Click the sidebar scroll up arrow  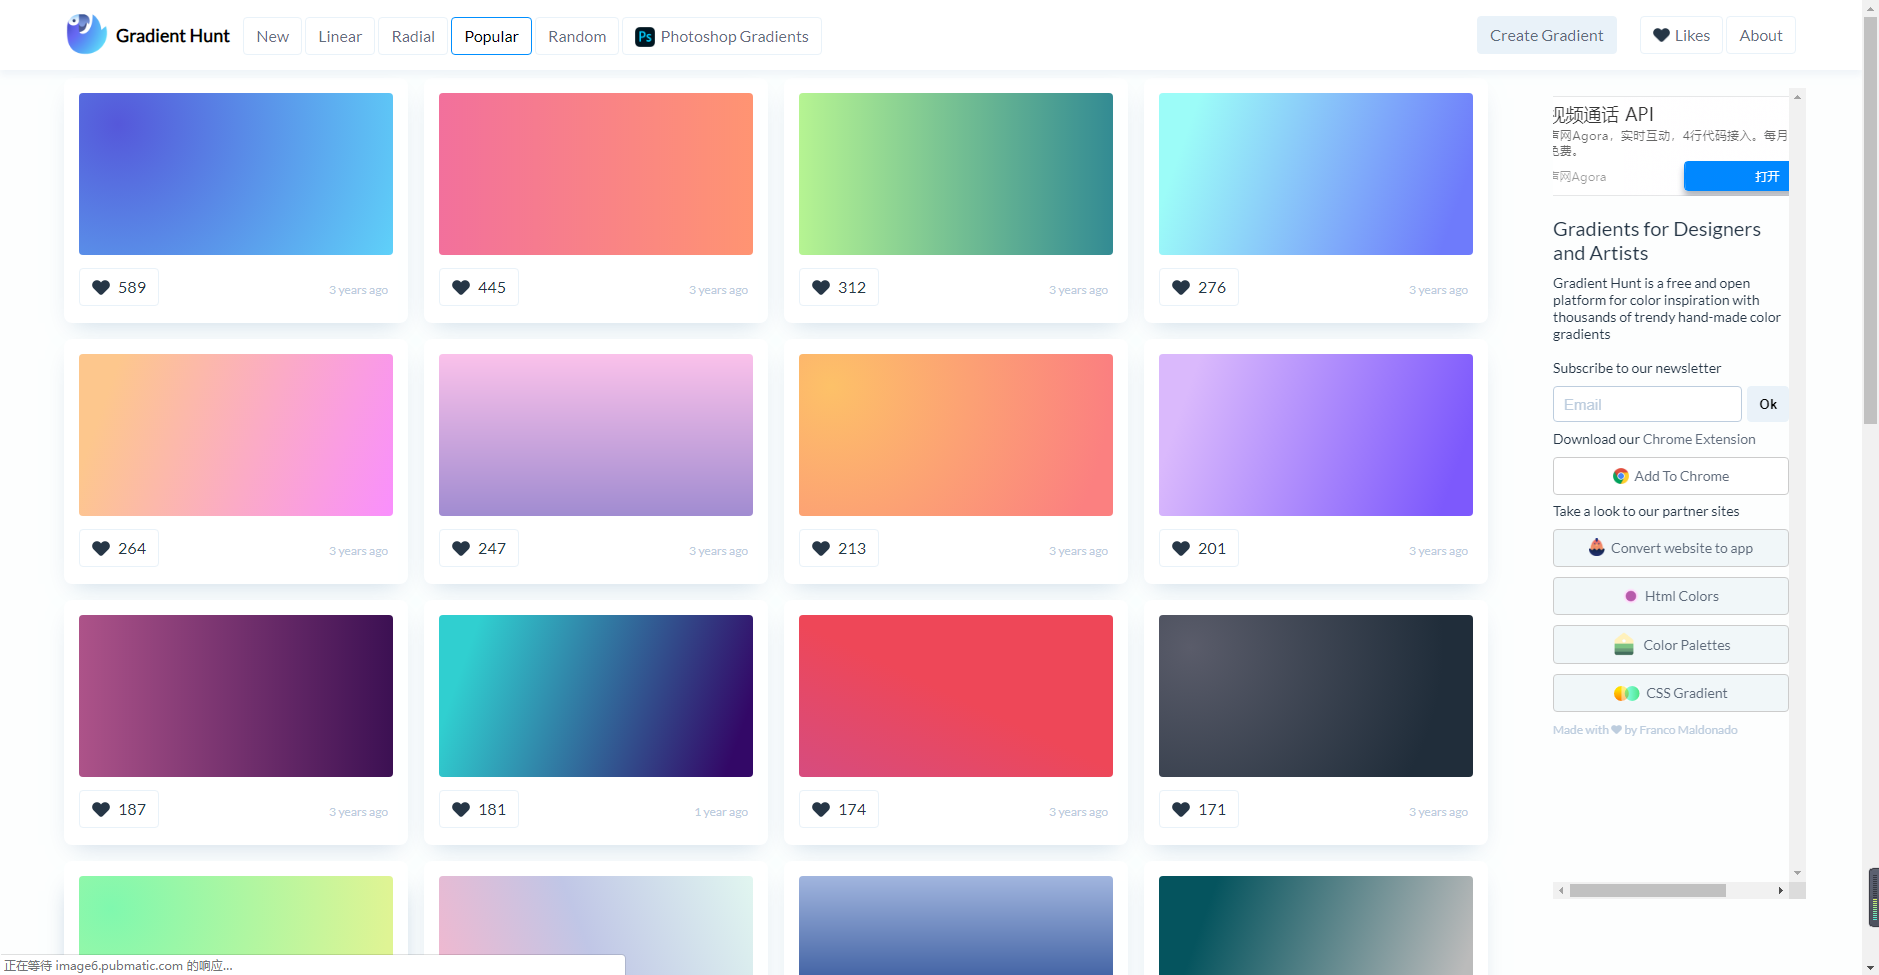1797,97
